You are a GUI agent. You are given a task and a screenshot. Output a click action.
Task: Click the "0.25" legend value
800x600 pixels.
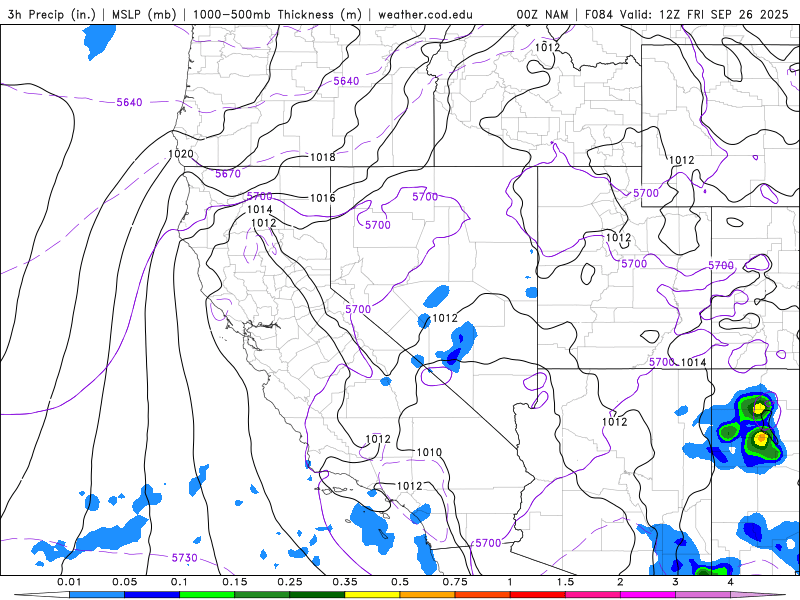(x=290, y=582)
